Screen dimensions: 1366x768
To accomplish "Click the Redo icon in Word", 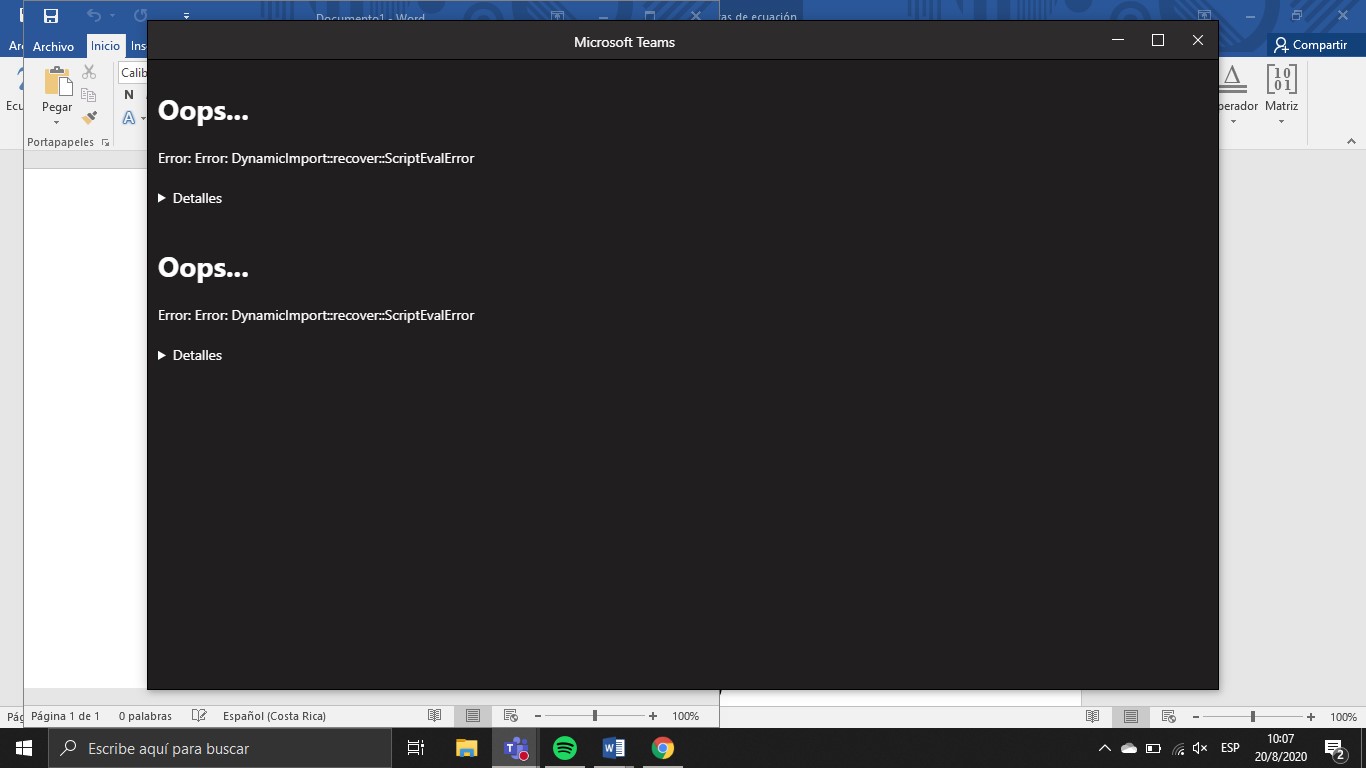I will 141,16.
